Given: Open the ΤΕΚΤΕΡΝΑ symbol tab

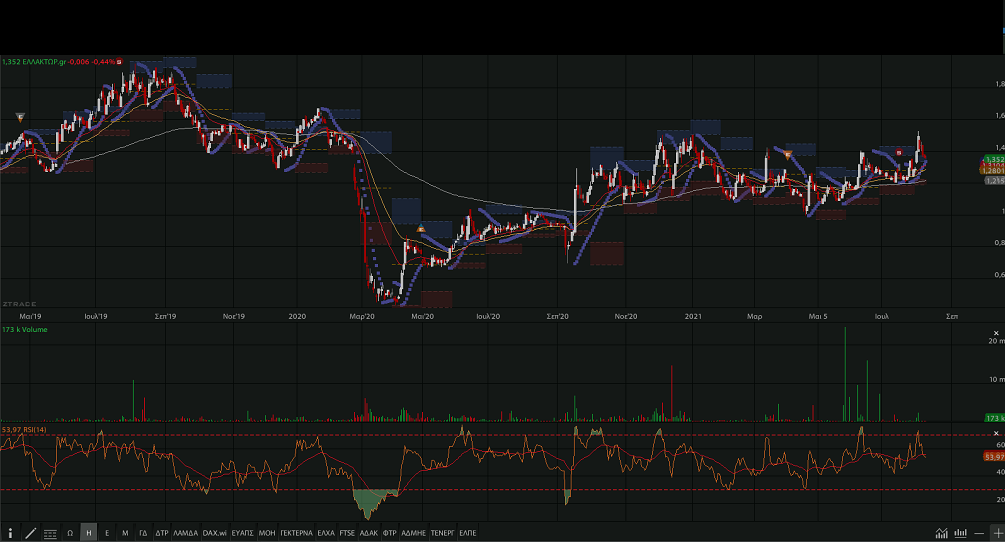Looking at the screenshot, I should click(296, 533).
